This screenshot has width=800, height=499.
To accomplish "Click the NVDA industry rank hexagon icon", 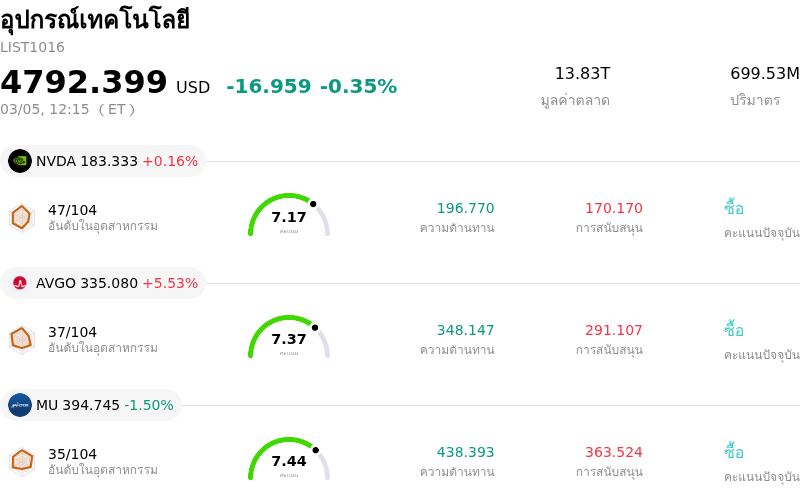I will (21, 217).
